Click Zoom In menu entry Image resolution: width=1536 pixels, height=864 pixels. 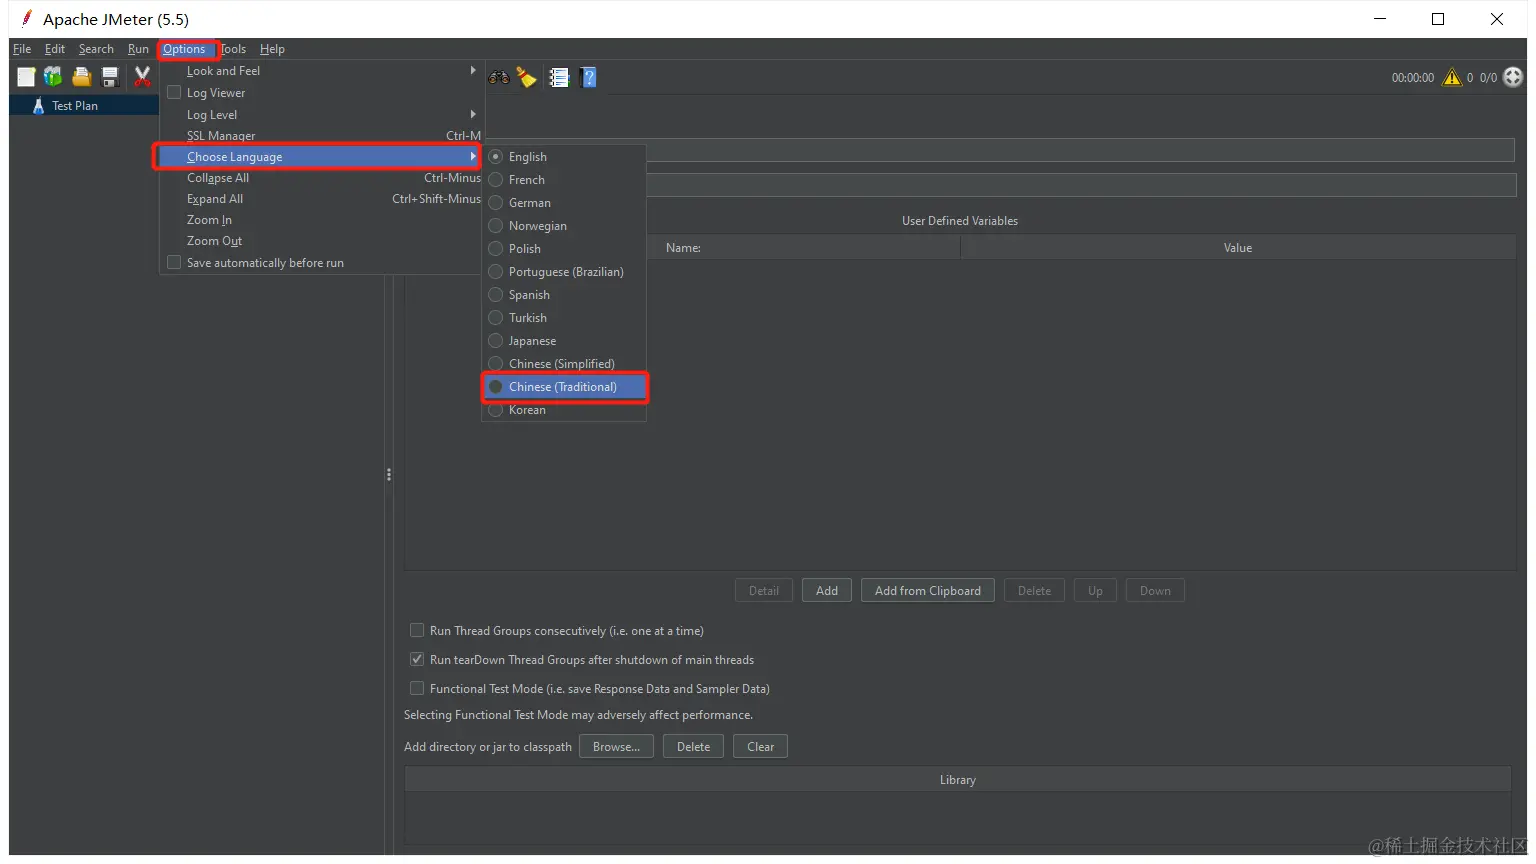(321, 220)
